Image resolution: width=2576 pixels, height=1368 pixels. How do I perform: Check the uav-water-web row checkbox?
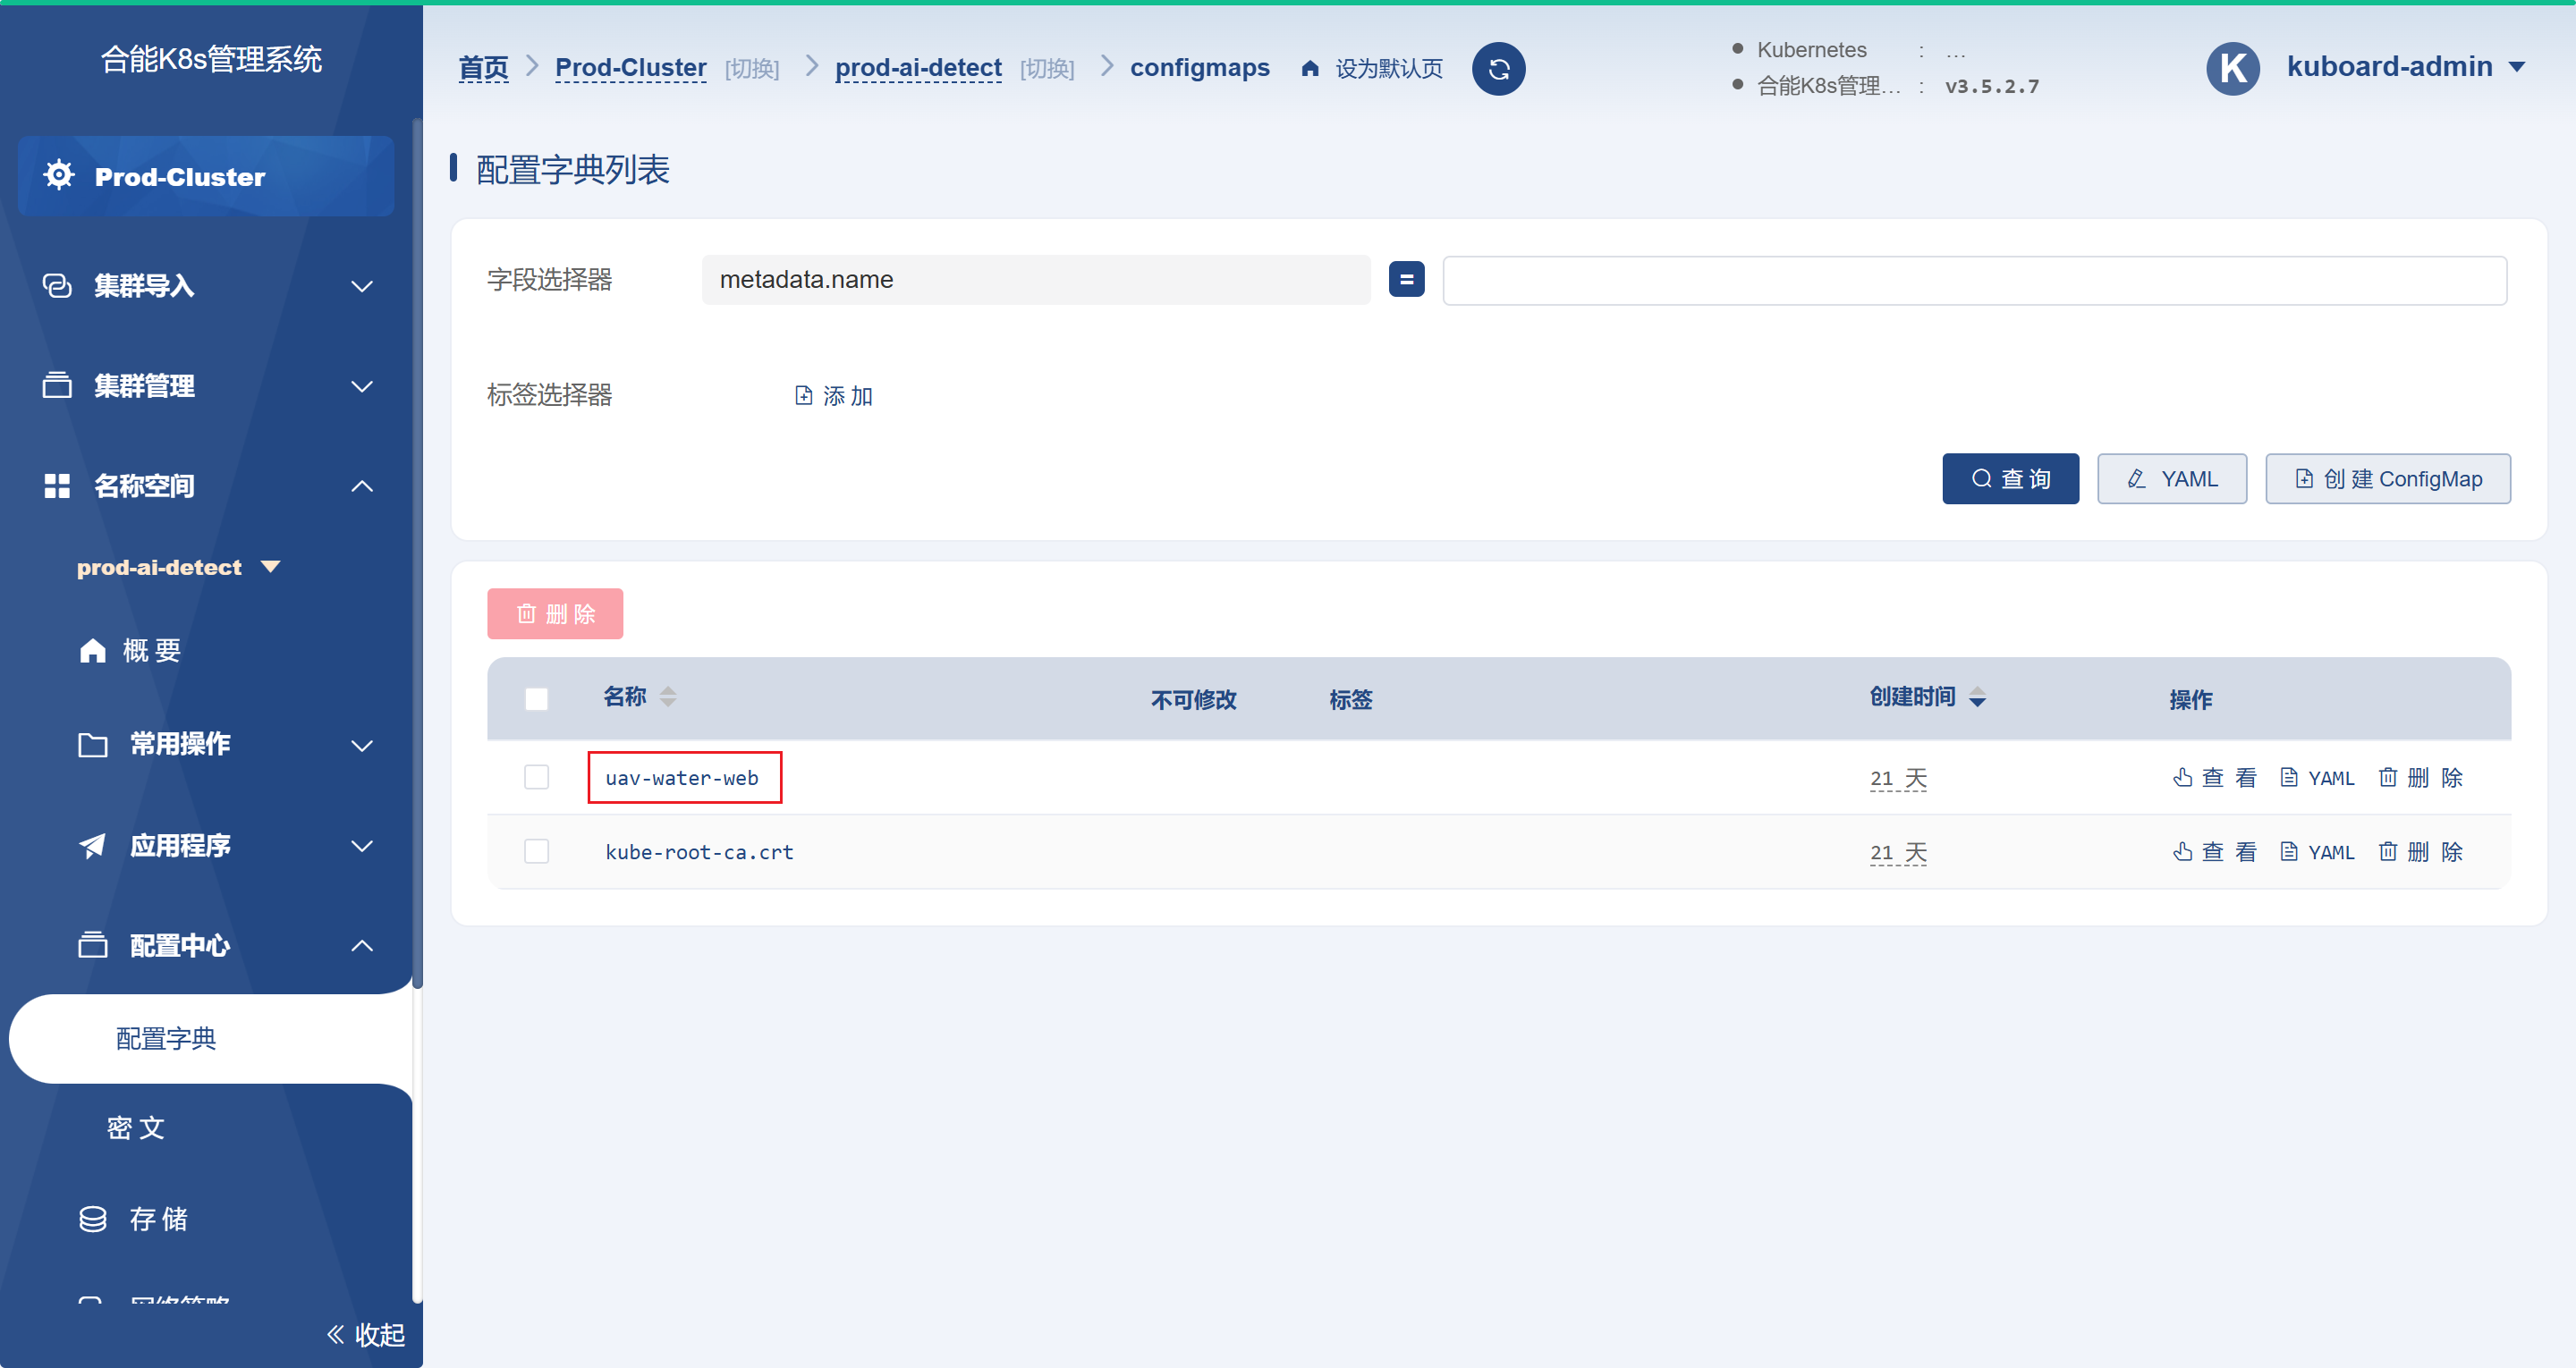[536, 777]
